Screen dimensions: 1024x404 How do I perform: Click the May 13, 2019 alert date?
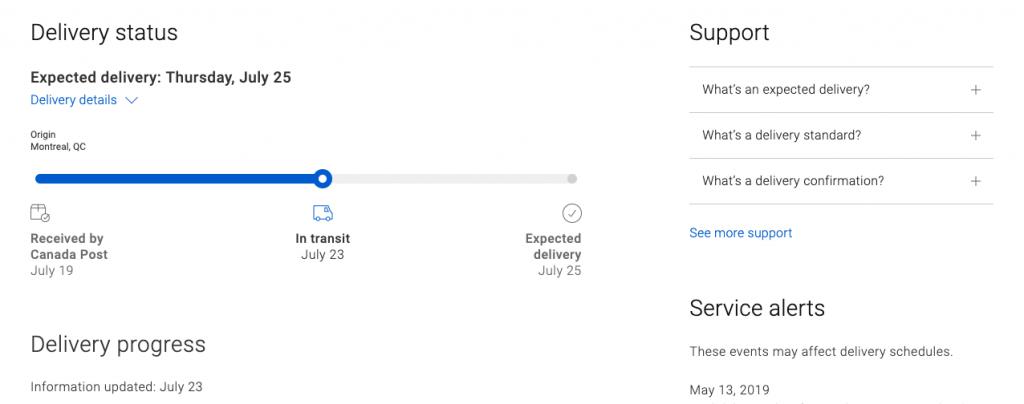point(729,390)
